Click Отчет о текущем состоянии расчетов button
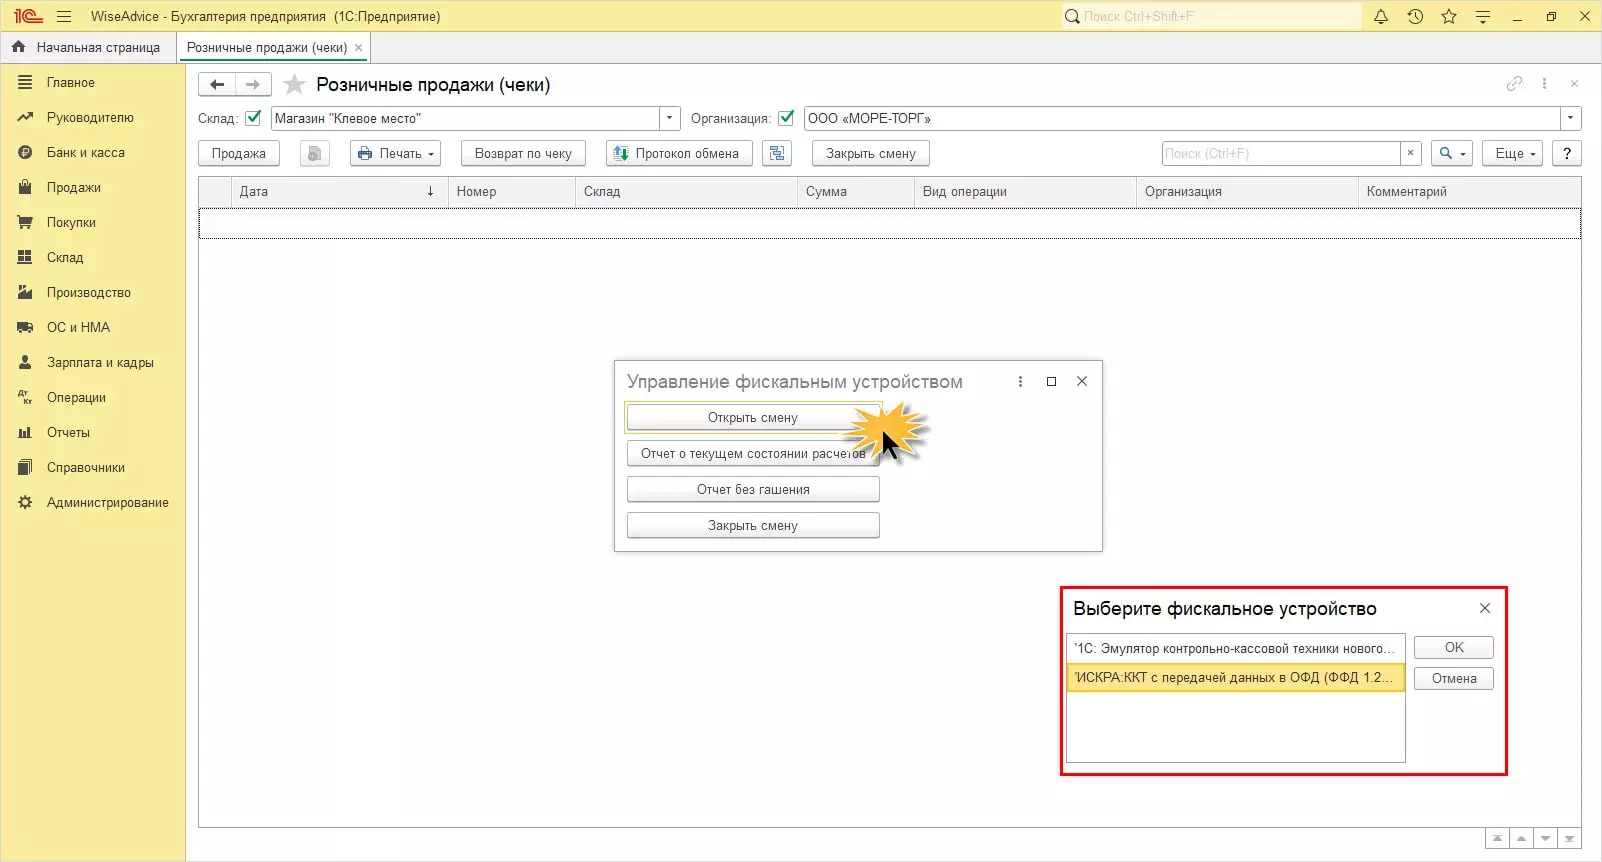The image size is (1602, 862). point(753,453)
